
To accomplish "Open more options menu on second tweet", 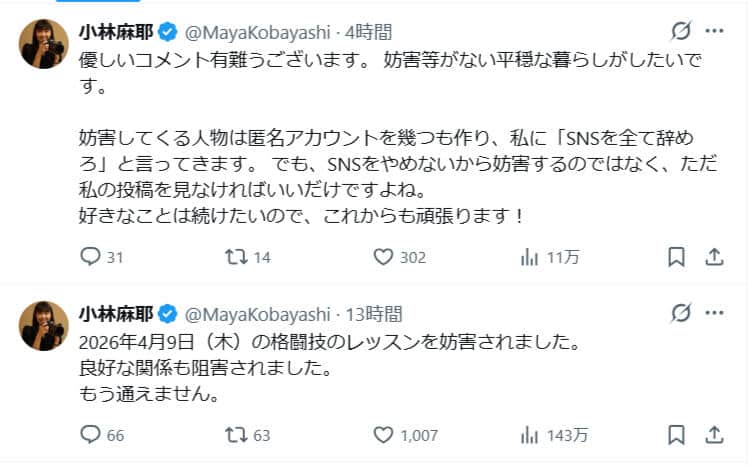I will click(714, 314).
